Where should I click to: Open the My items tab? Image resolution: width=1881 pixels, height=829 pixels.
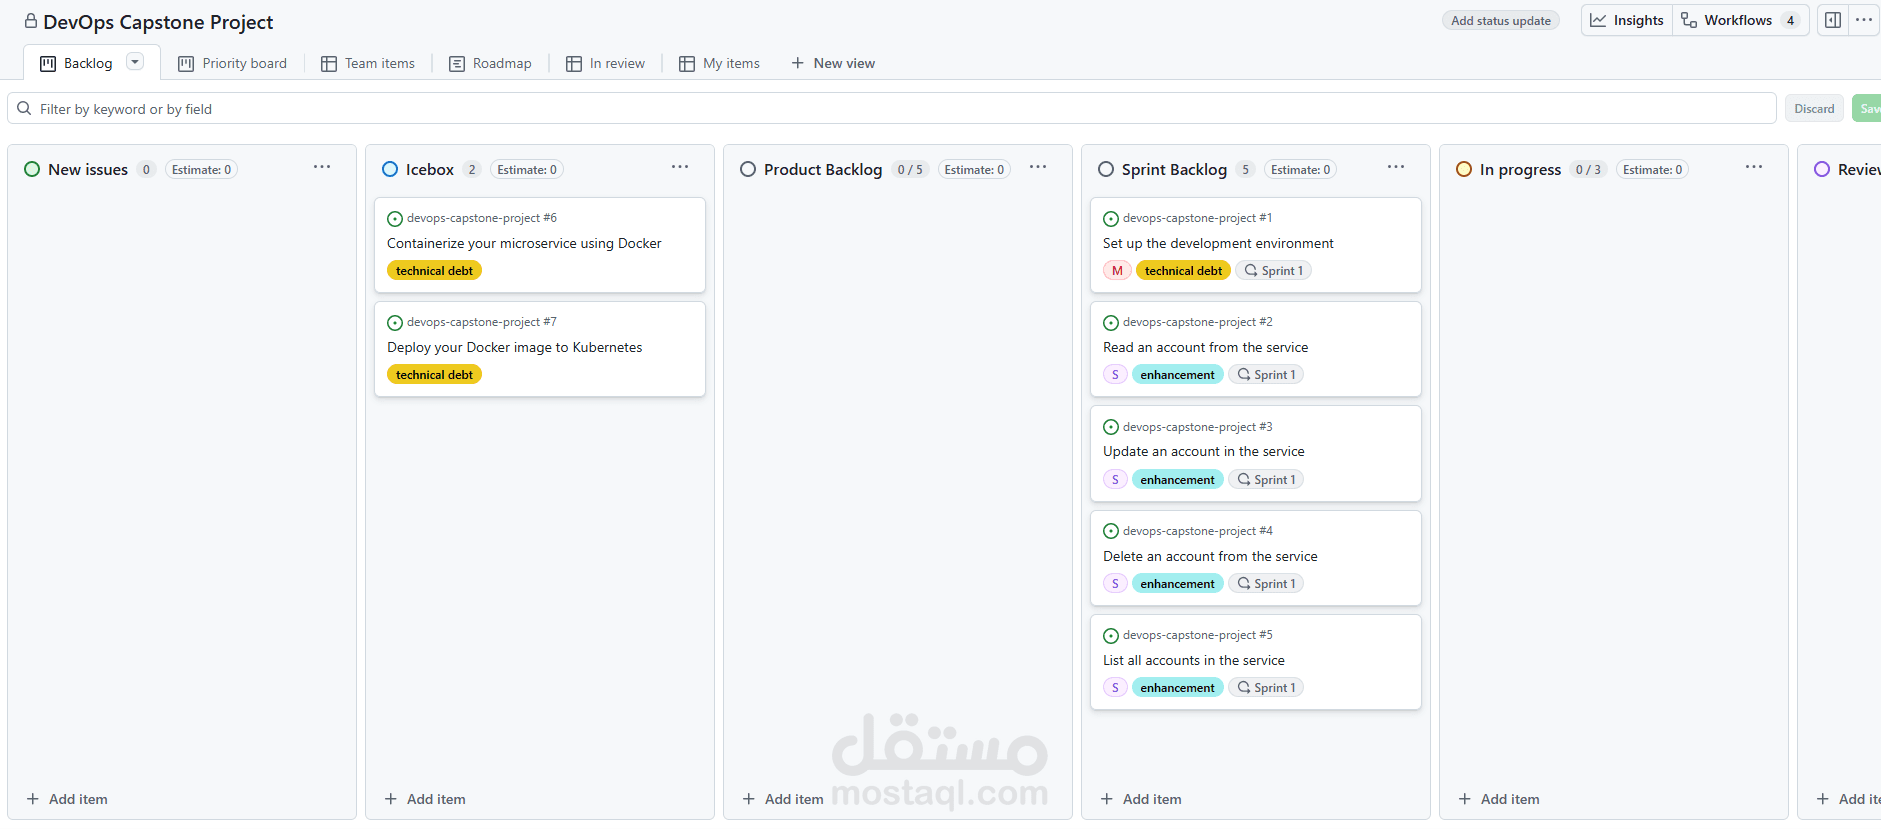pos(719,63)
